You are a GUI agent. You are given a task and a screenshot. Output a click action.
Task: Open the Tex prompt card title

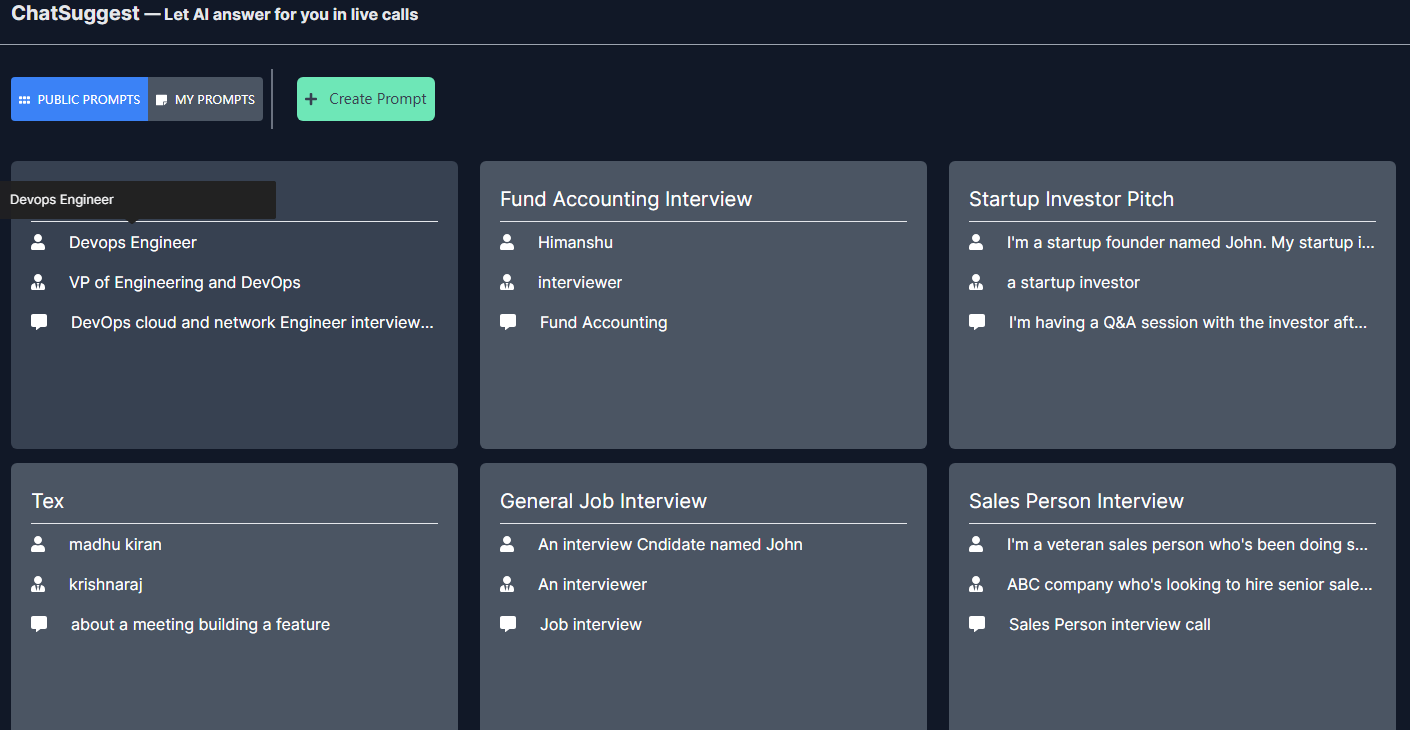click(x=48, y=501)
